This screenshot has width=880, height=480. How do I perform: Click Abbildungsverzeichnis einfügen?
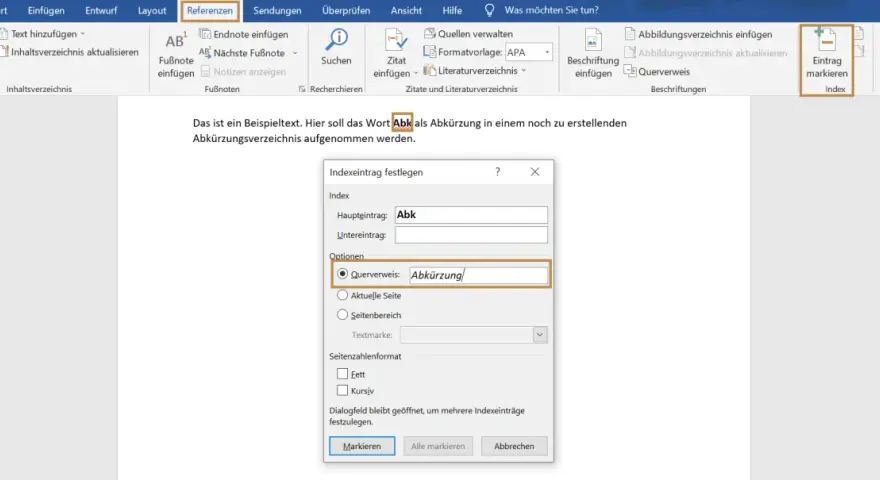click(x=698, y=34)
